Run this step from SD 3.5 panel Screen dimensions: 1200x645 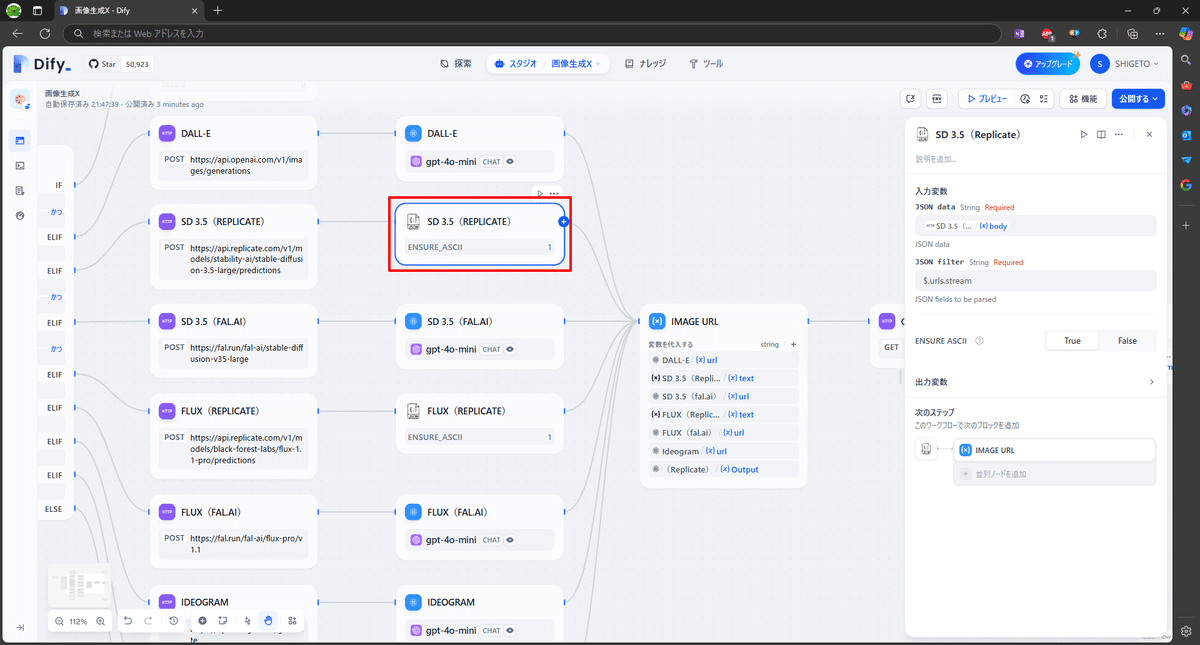coord(1084,134)
